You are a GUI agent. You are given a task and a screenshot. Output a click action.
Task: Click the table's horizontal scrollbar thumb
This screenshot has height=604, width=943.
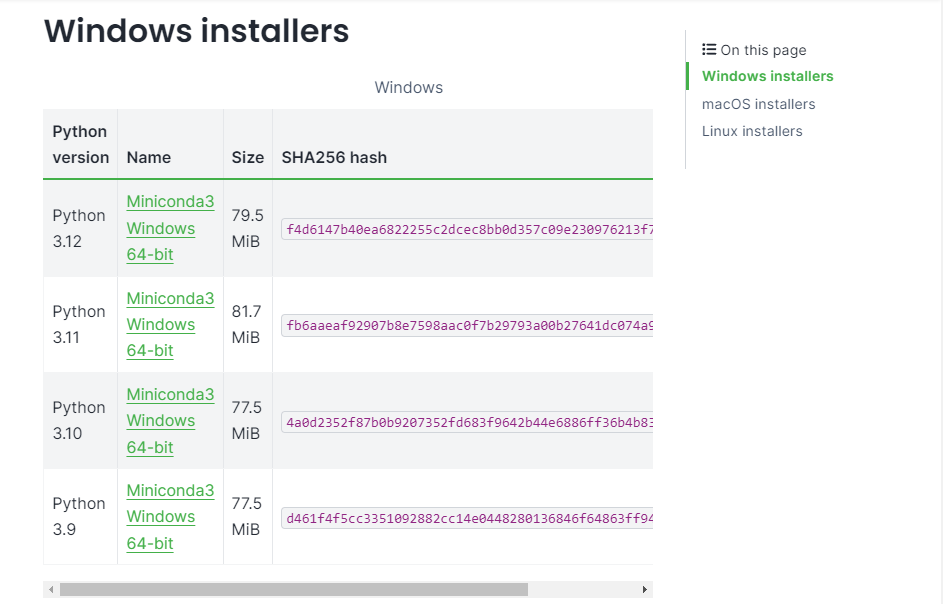293,590
